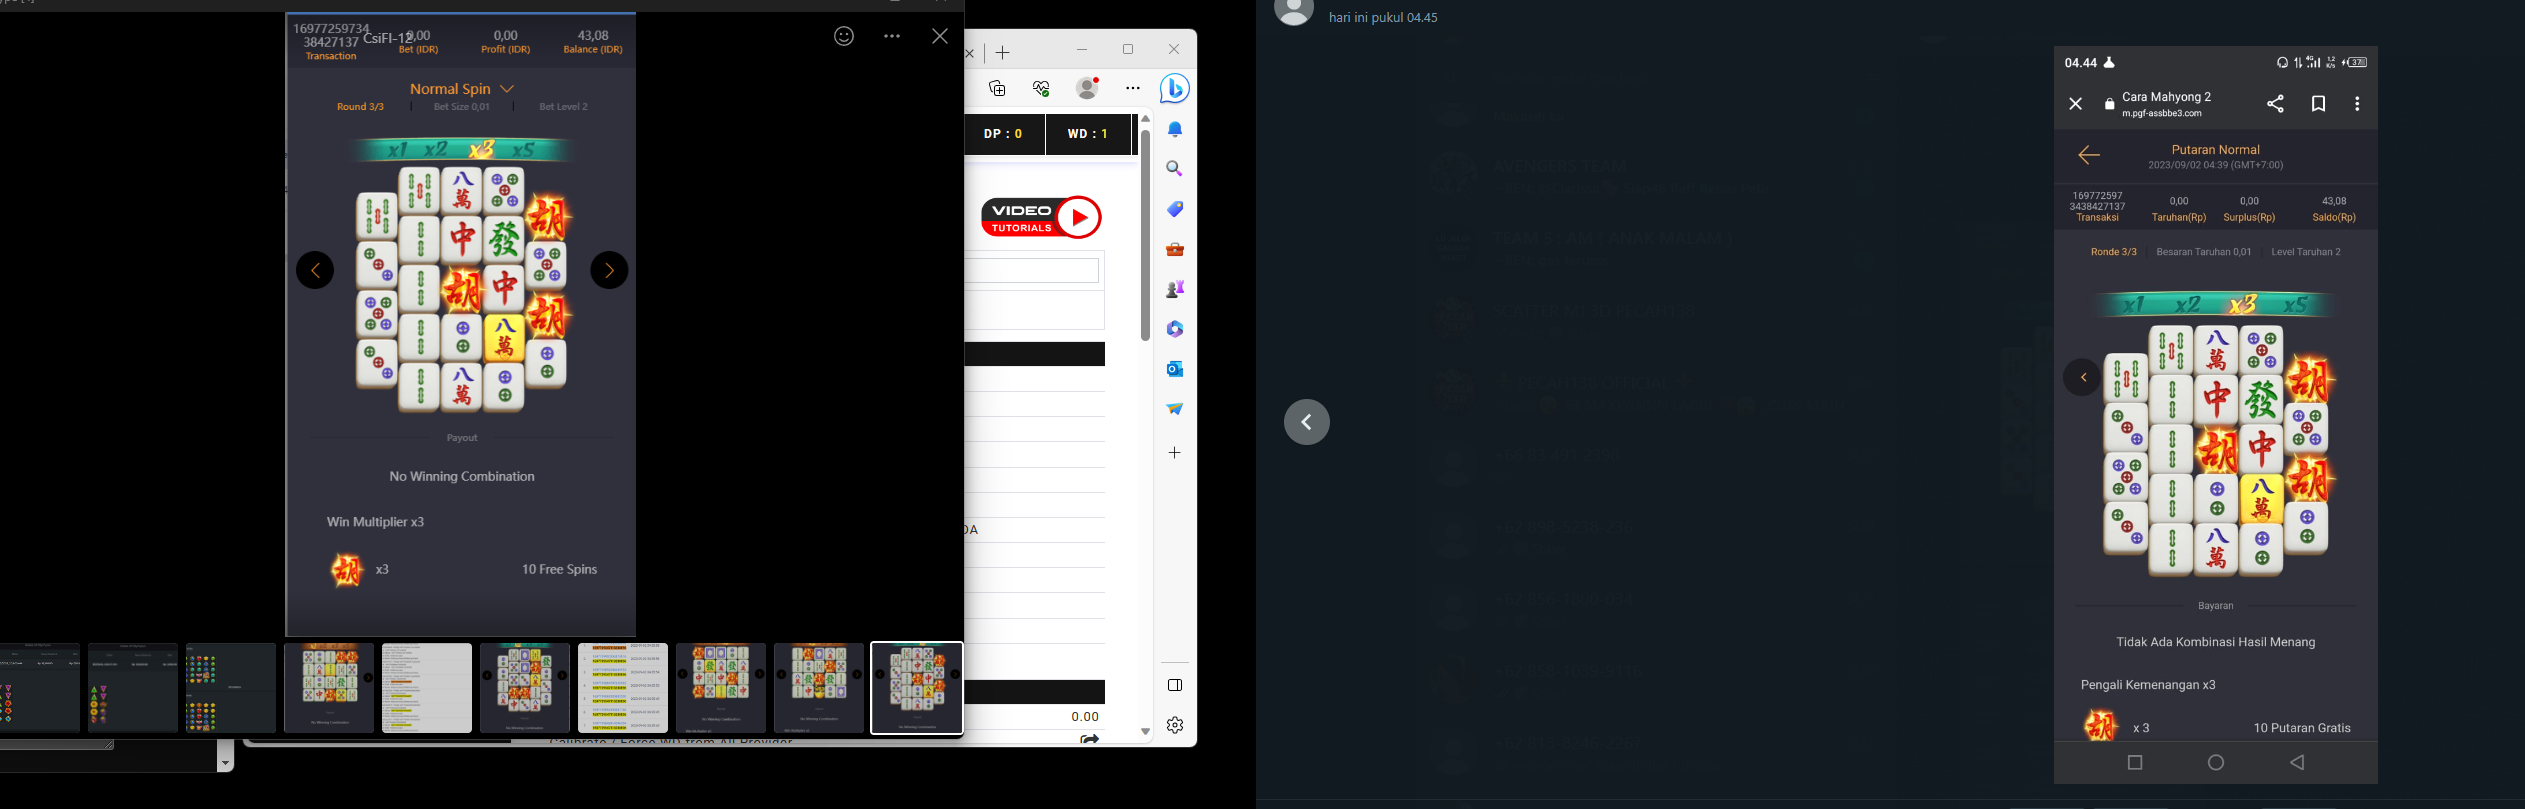Click the DP : 0 counter
This screenshot has height=809, width=2525.
(x=1003, y=134)
